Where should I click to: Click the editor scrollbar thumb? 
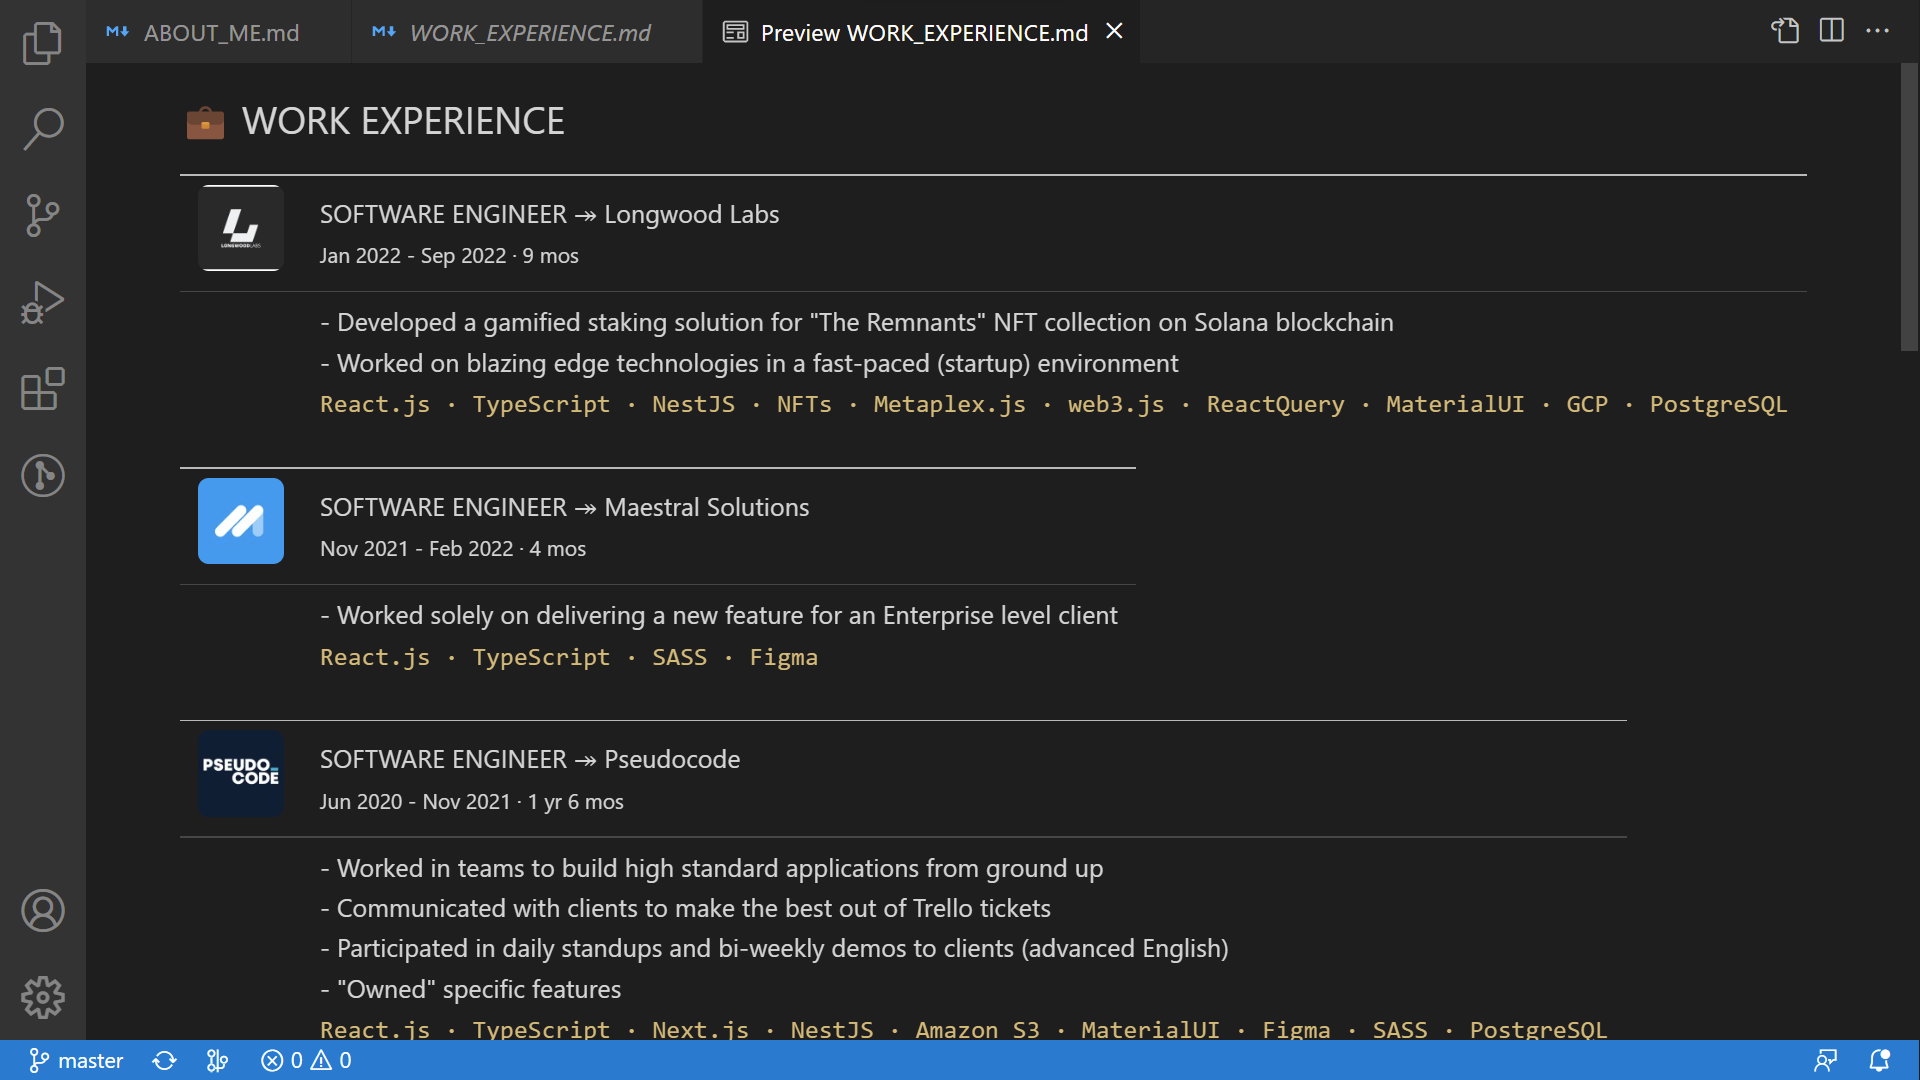click(1910, 210)
